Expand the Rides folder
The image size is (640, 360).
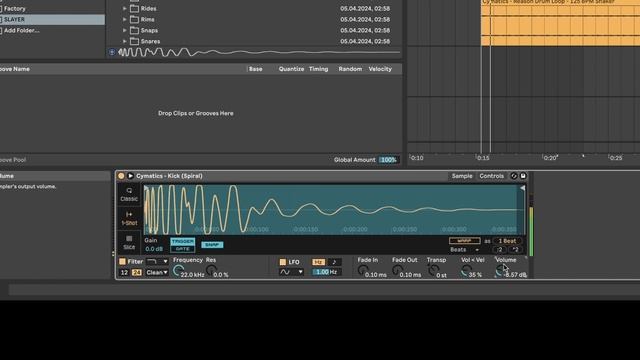pyautogui.click(x=124, y=8)
